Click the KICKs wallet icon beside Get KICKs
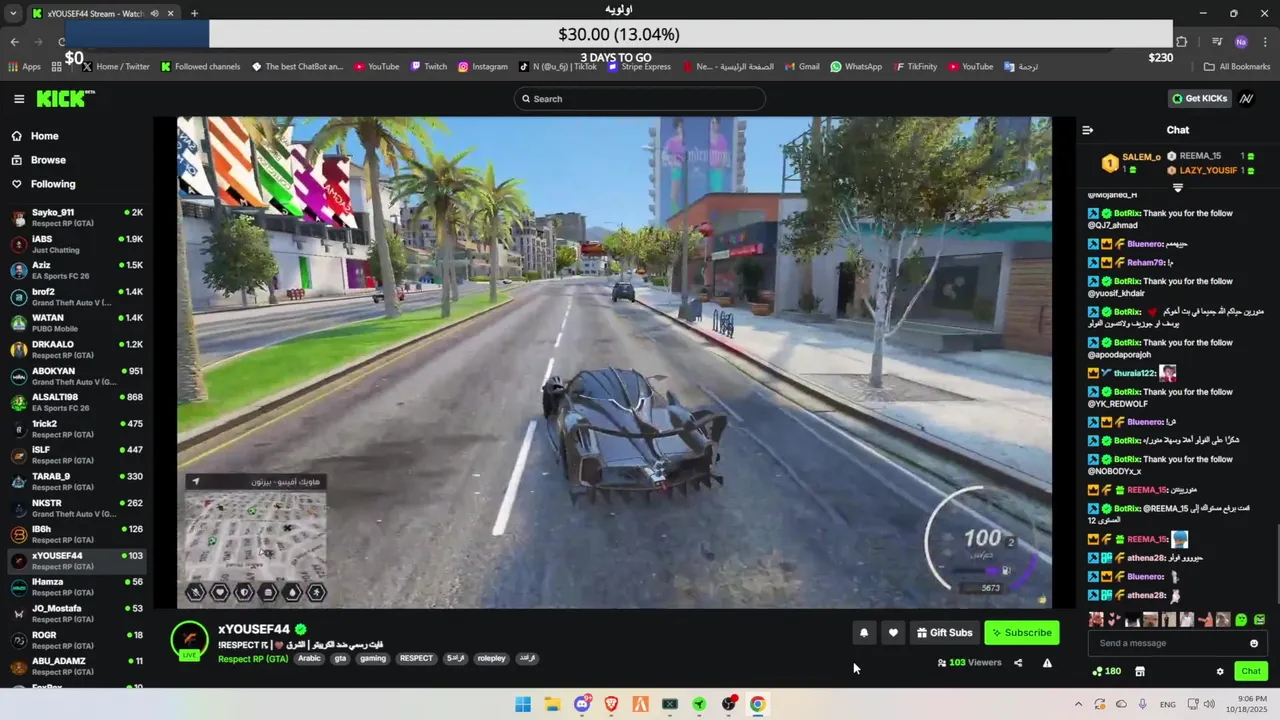Viewport: 1280px width, 720px height. [1246, 99]
